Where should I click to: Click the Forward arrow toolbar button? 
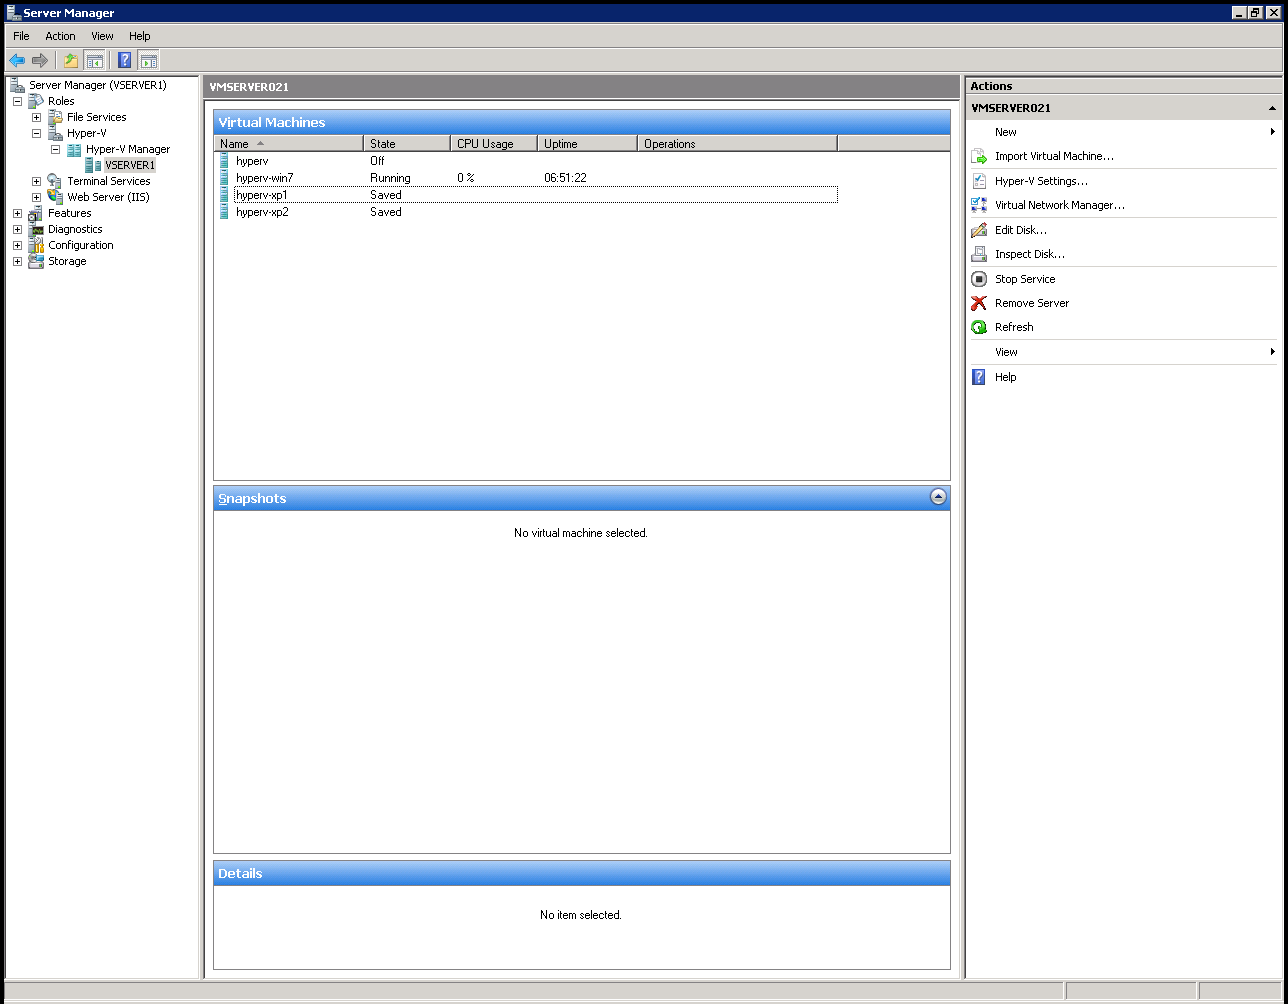[40, 60]
